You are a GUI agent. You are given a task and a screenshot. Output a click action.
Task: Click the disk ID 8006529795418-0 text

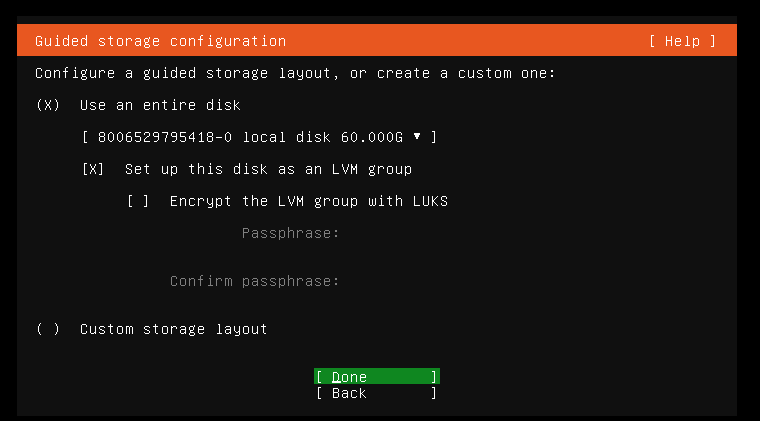165,137
